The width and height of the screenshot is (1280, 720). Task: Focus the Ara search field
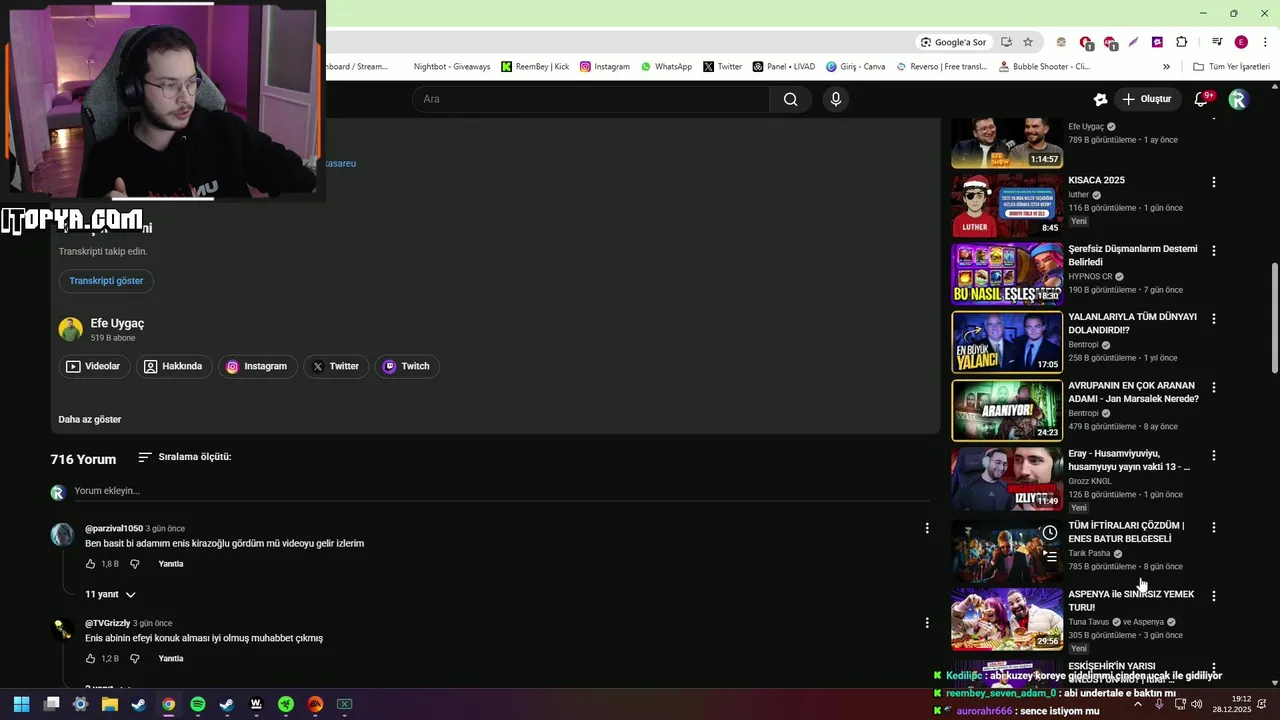[590, 99]
